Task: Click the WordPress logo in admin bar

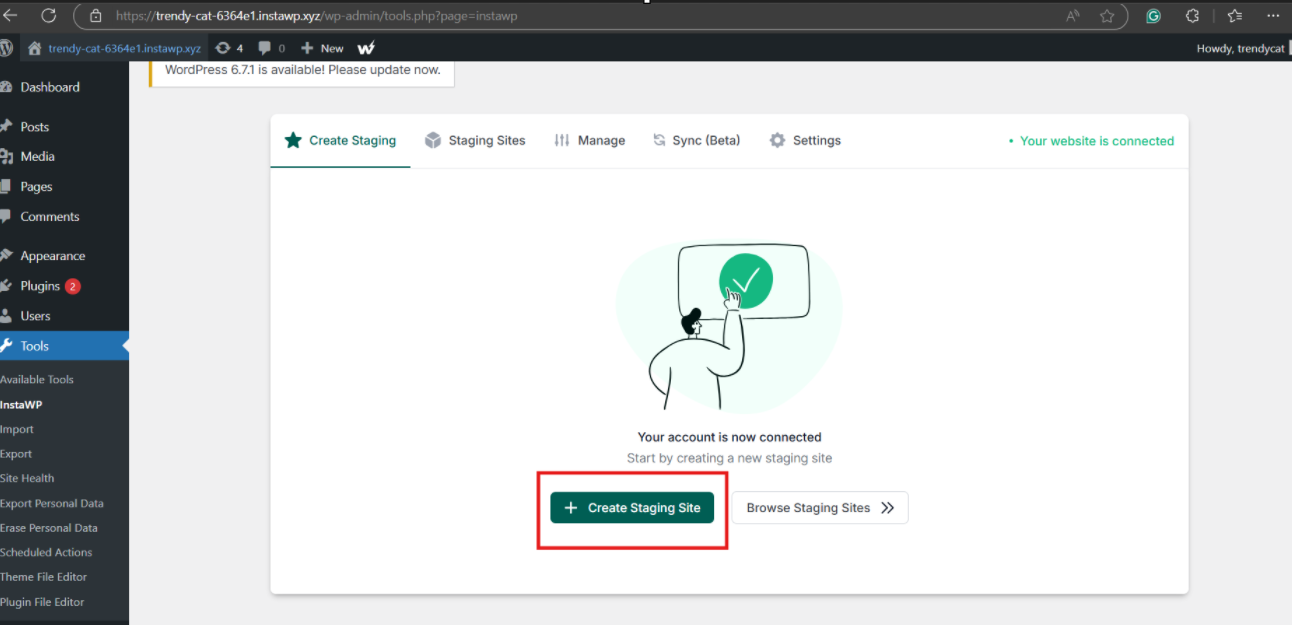Action: click(6, 48)
